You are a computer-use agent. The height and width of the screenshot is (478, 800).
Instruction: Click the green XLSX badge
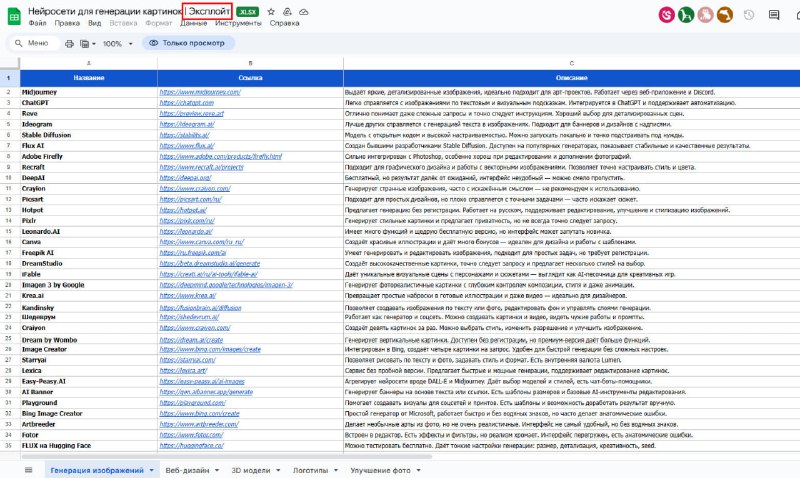(248, 12)
